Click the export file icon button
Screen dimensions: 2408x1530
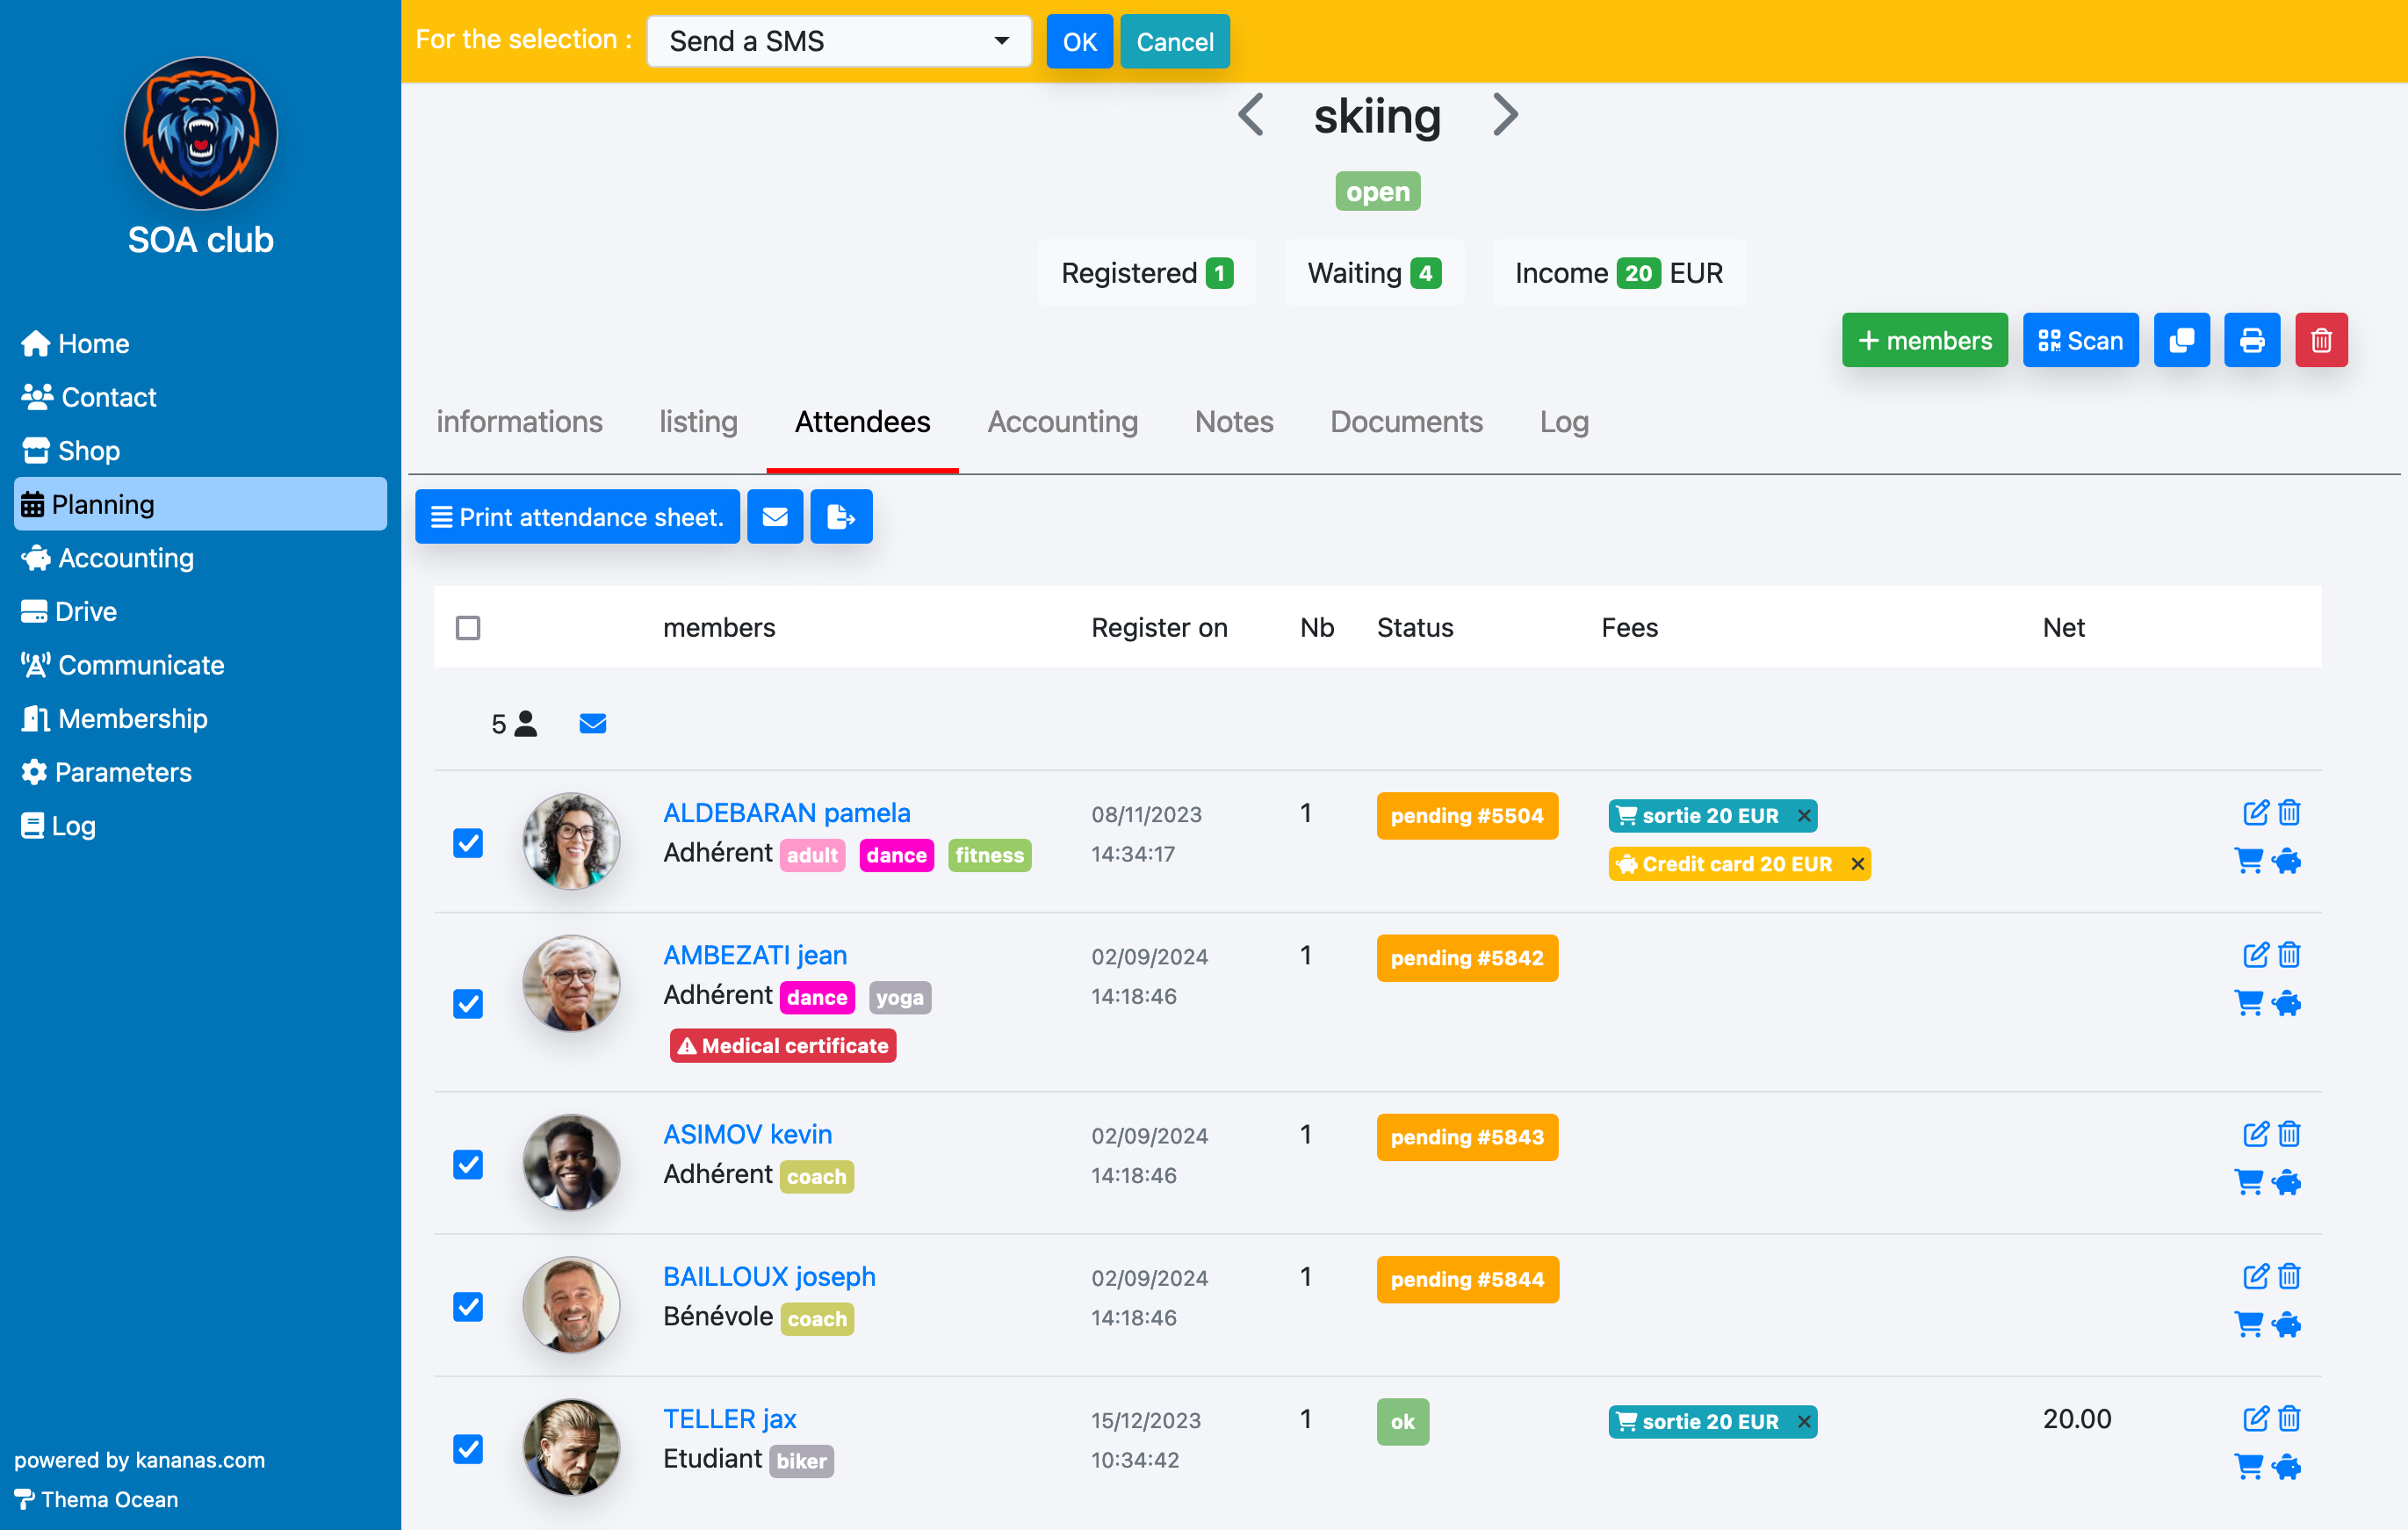841,517
